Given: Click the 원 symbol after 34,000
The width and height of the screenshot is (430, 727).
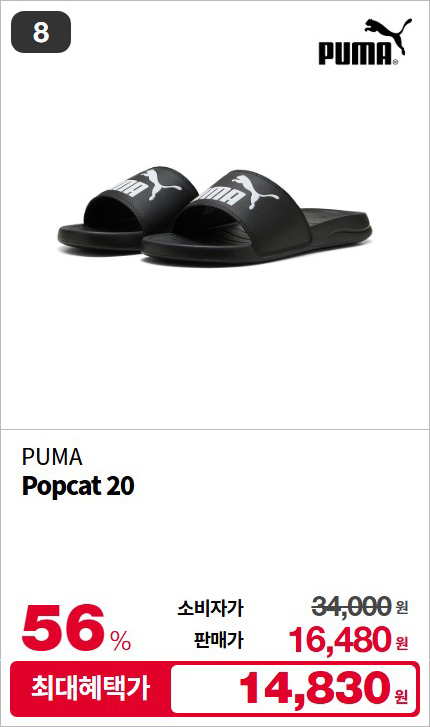Looking at the screenshot, I should point(402,607).
